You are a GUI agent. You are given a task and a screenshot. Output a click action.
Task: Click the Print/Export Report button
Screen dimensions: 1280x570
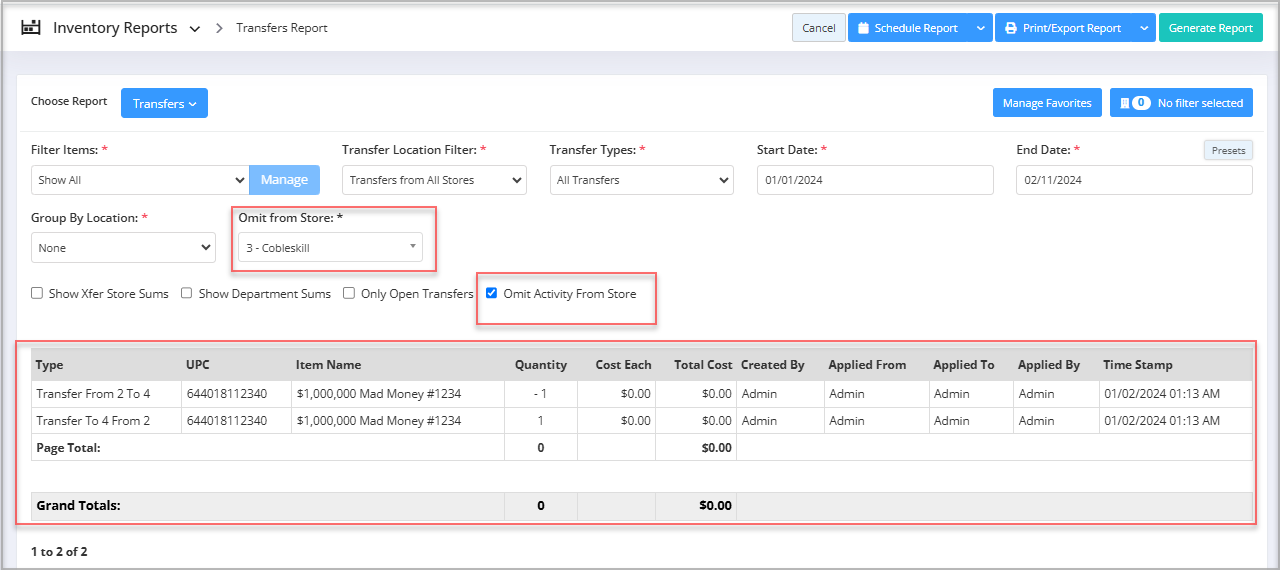[1064, 28]
